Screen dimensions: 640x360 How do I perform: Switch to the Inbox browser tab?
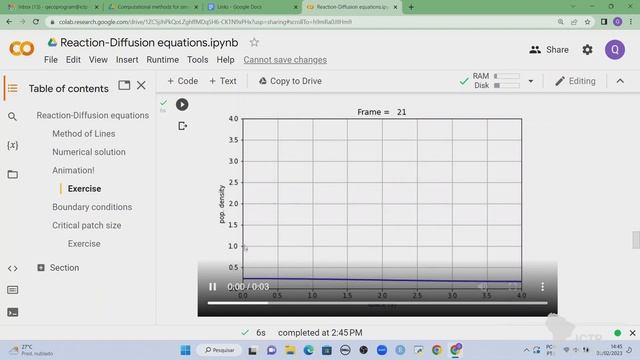pyautogui.click(x=53, y=7)
